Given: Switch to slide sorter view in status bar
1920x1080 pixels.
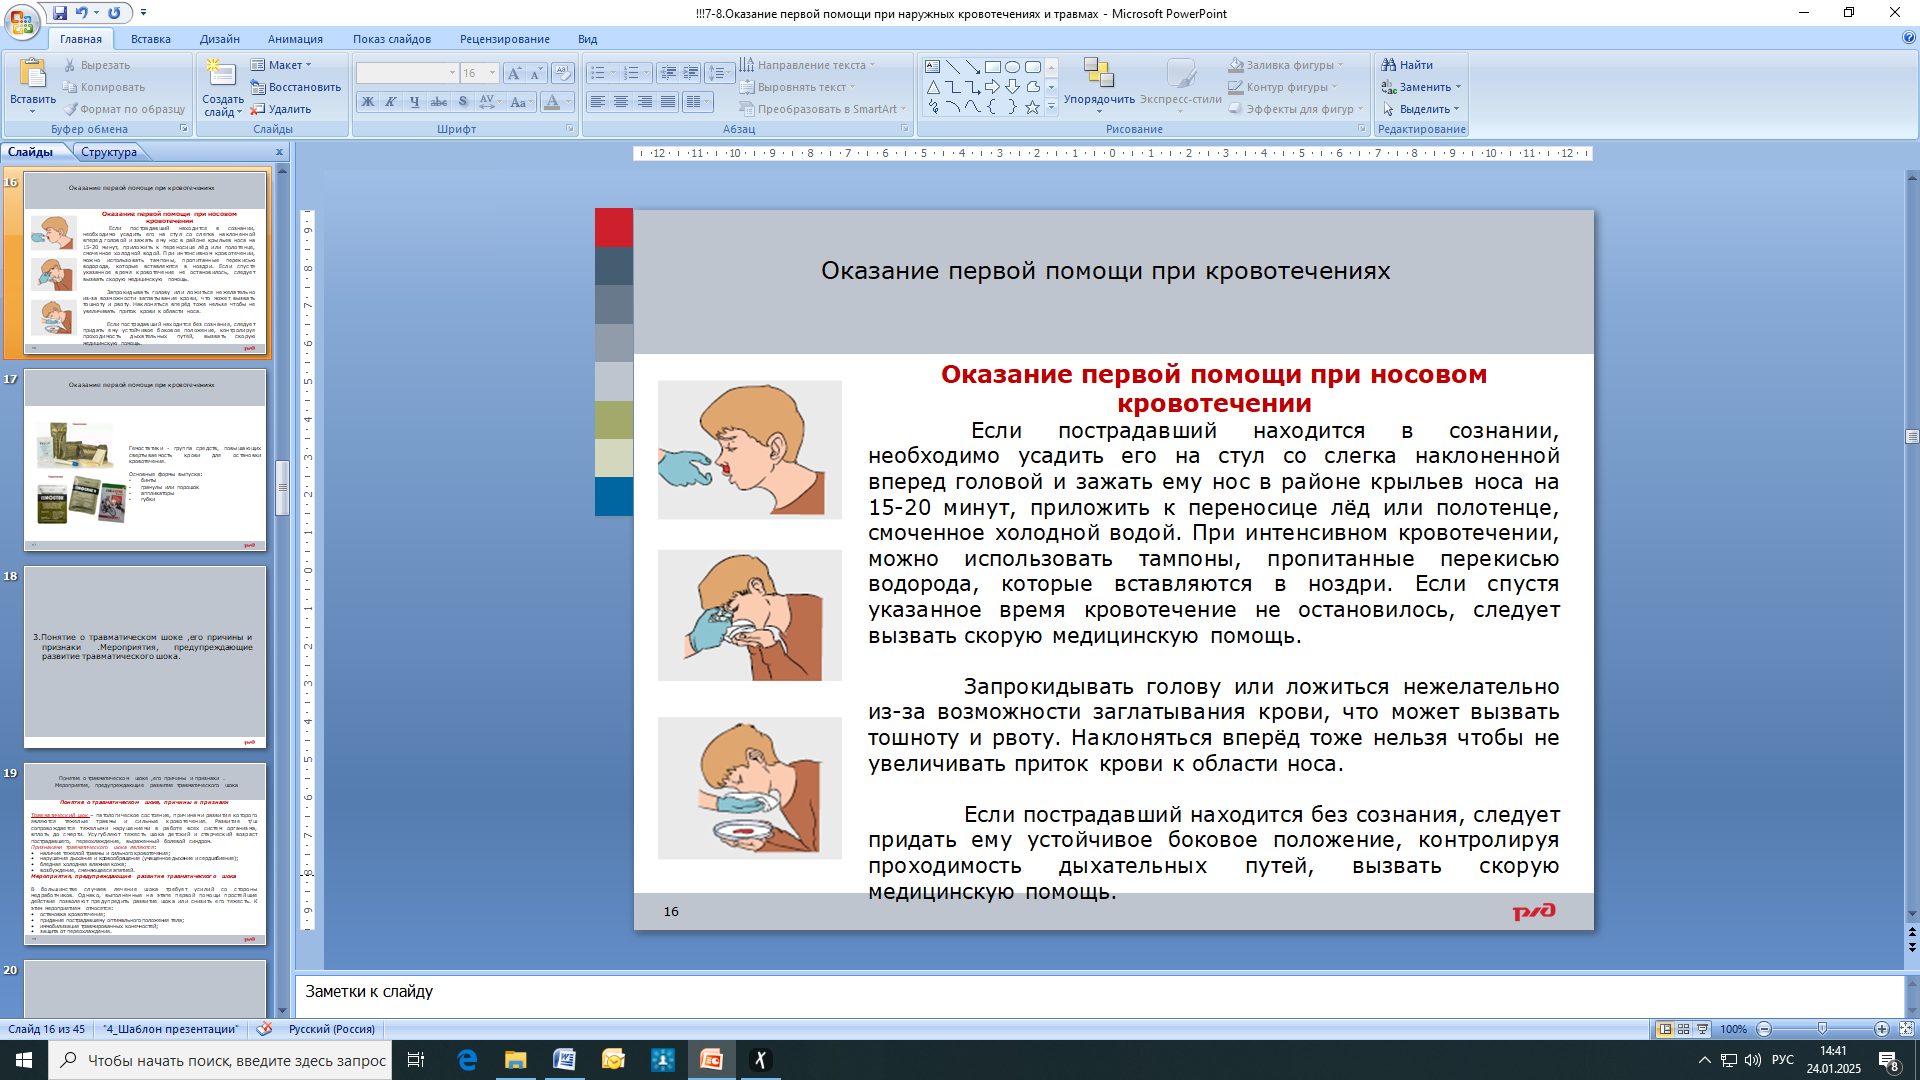Looking at the screenshot, I should [1684, 1029].
